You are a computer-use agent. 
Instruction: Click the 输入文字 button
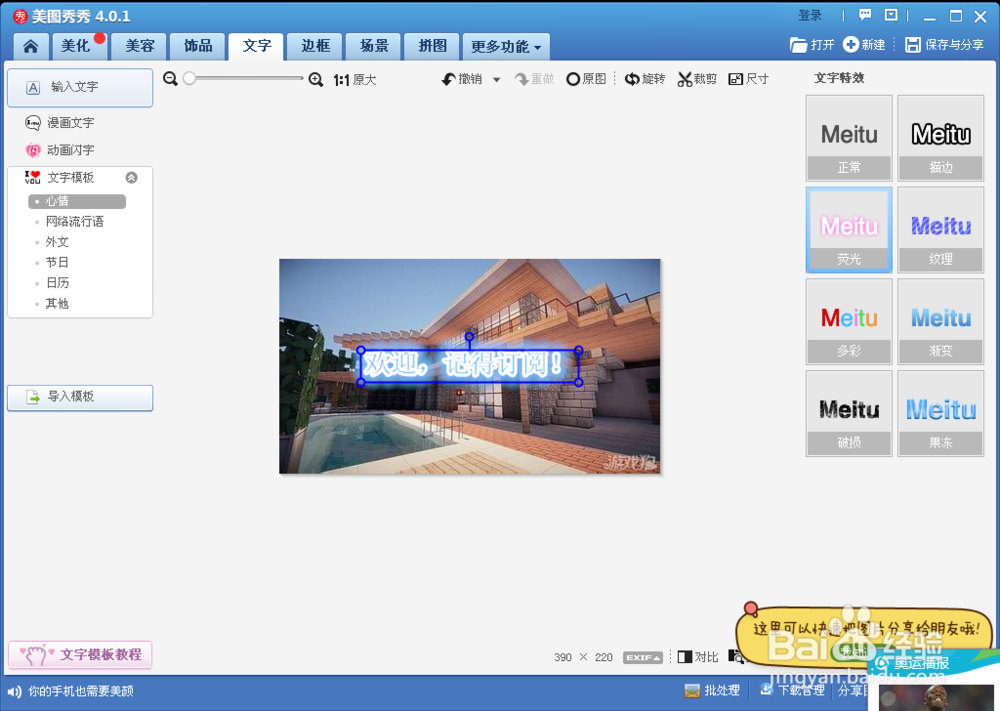tap(80, 87)
